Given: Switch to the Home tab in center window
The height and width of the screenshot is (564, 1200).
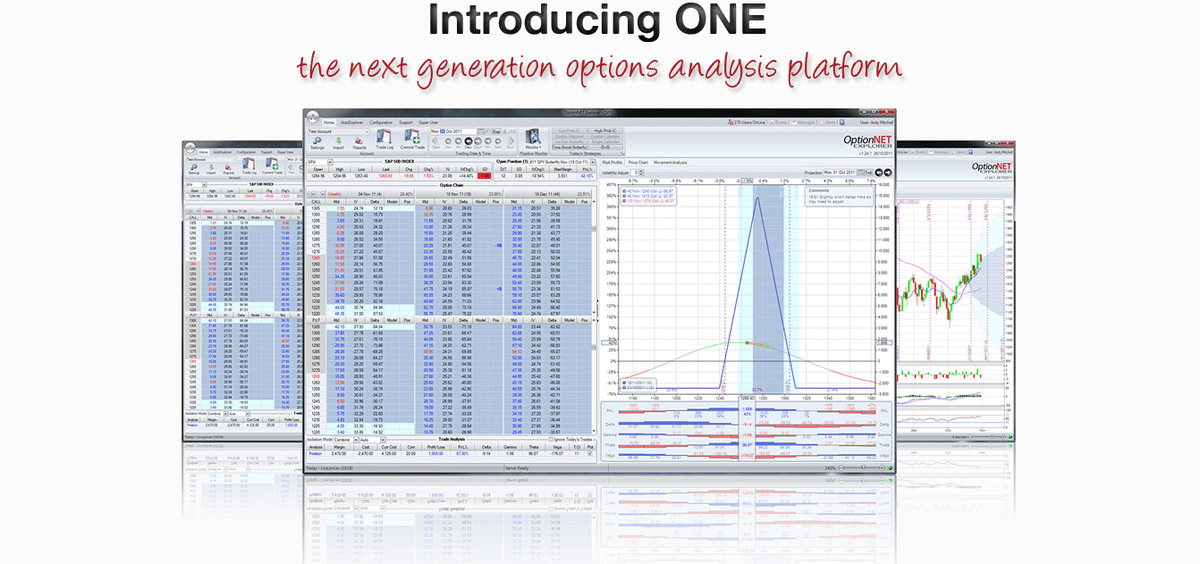Looking at the screenshot, I should (328, 122).
